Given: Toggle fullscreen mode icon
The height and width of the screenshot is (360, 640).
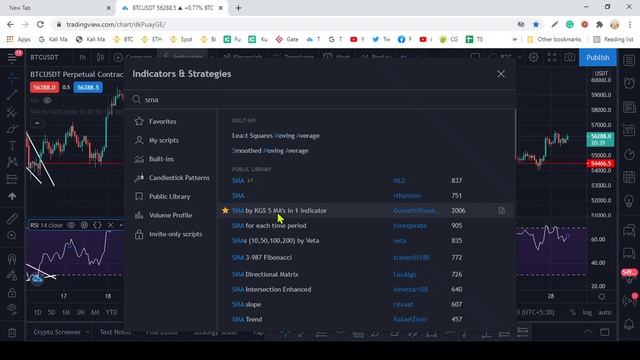Looking at the screenshot, I should [x=552, y=58].
